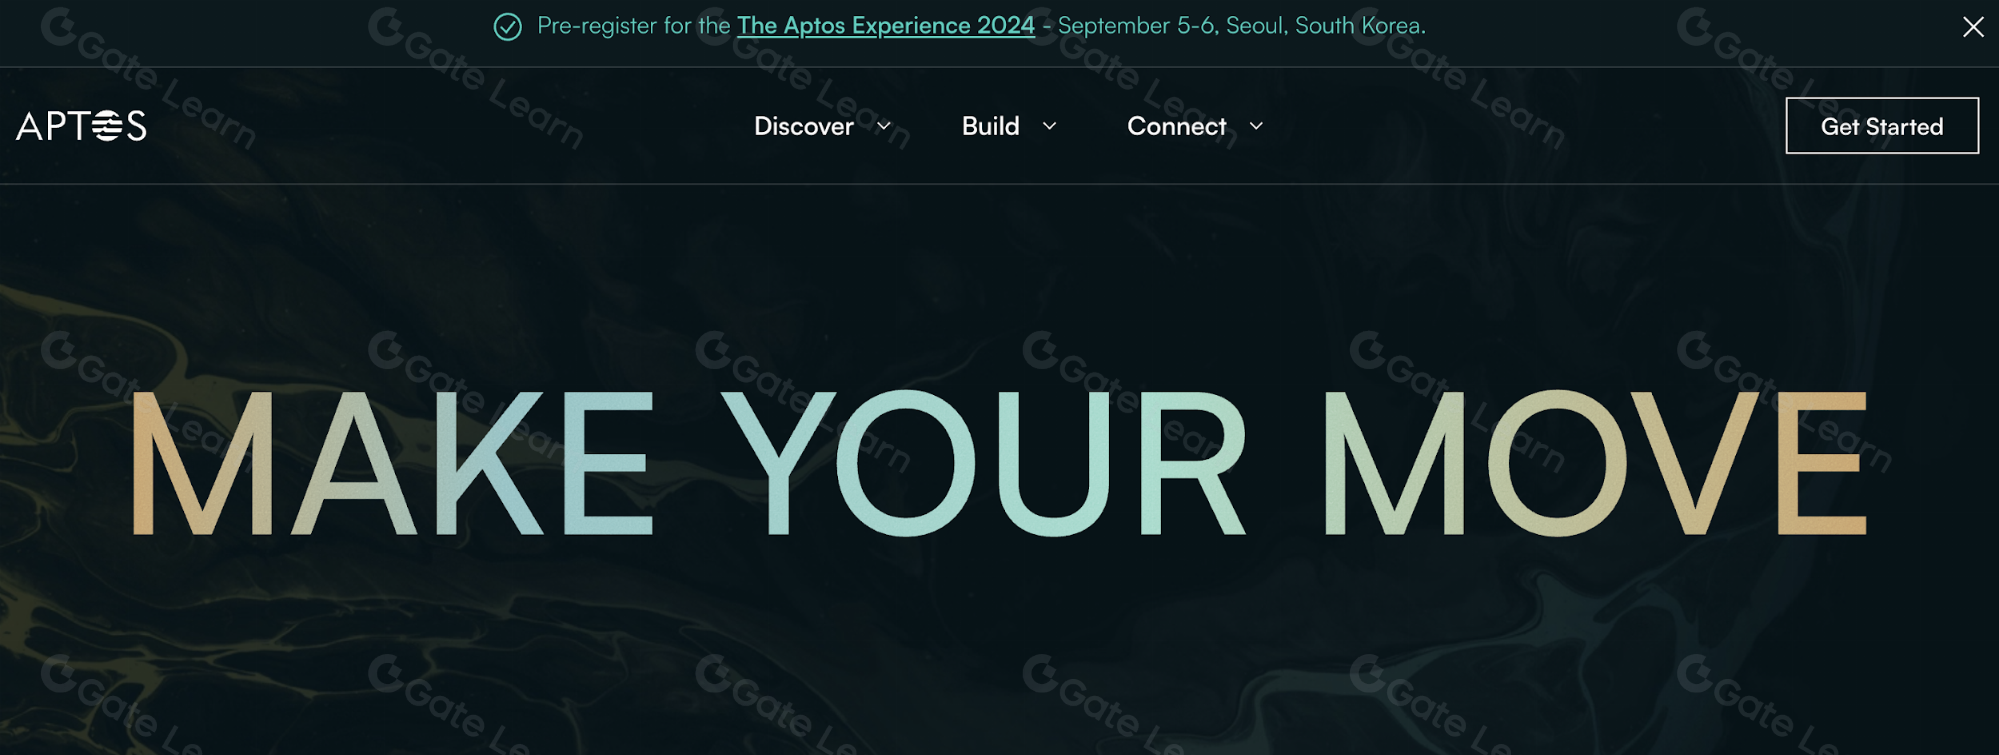This screenshot has height=755, width=1999.
Task: Click the letter O in MOVE
Action: pyautogui.click(x=1557, y=463)
